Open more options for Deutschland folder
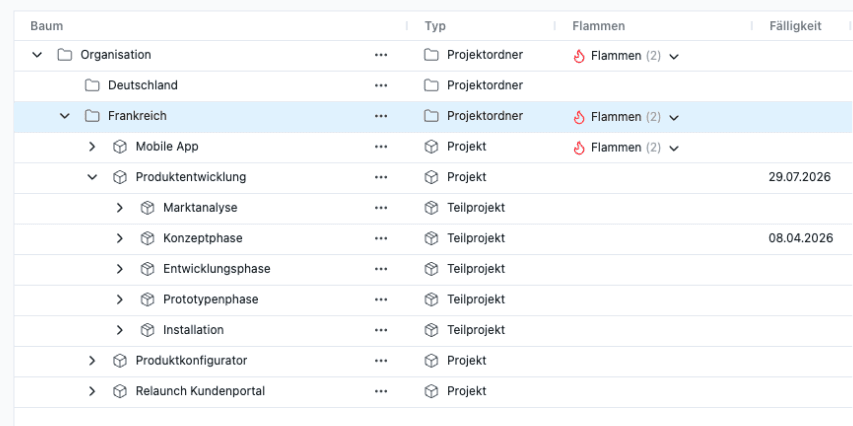The height and width of the screenshot is (426, 853). [x=381, y=86]
